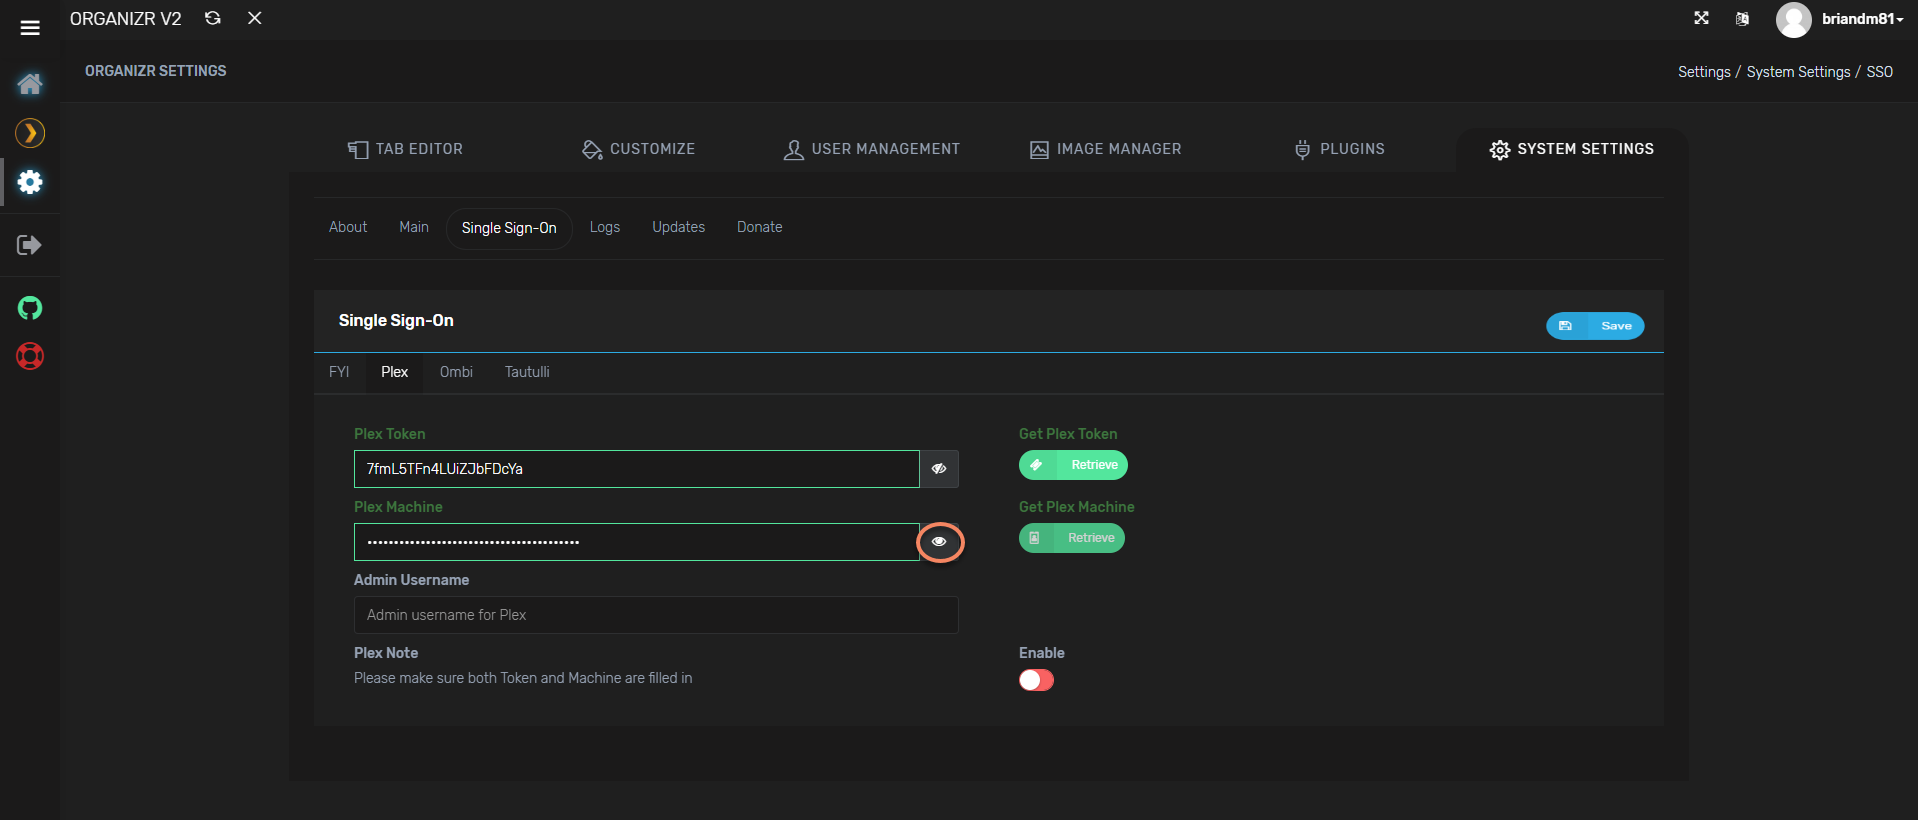Image resolution: width=1918 pixels, height=820 pixels.
Task: Click the 'Plex Note' label
Action: point(386,653)
